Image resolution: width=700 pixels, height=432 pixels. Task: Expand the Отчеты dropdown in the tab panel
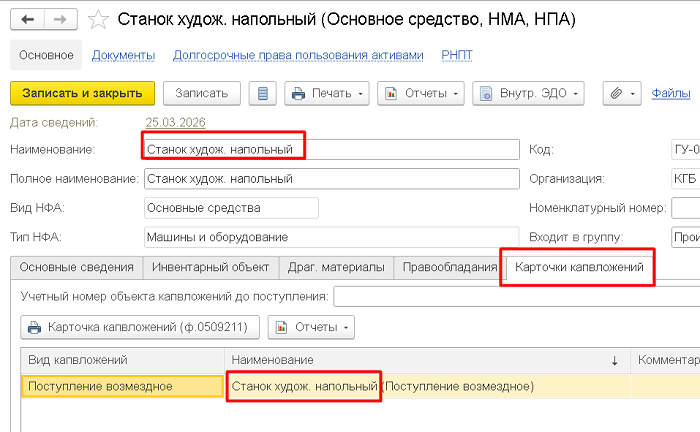pyautogui.click(x=311, y=326)
